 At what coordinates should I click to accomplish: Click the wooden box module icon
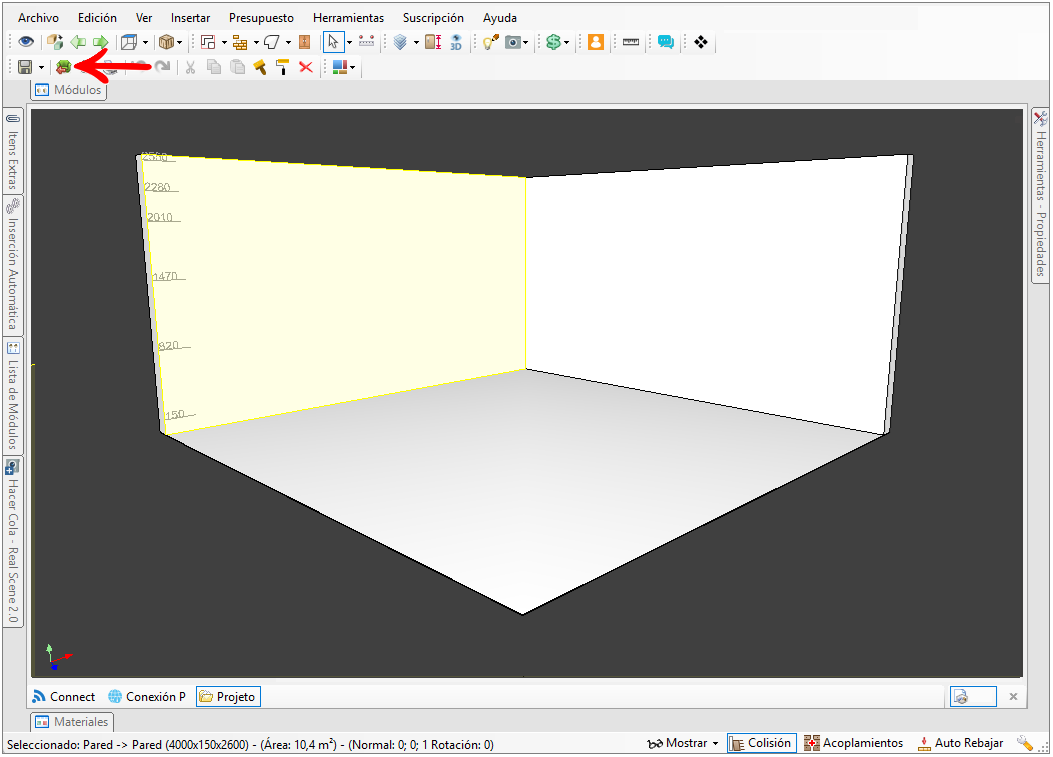[x=167, y=42]
